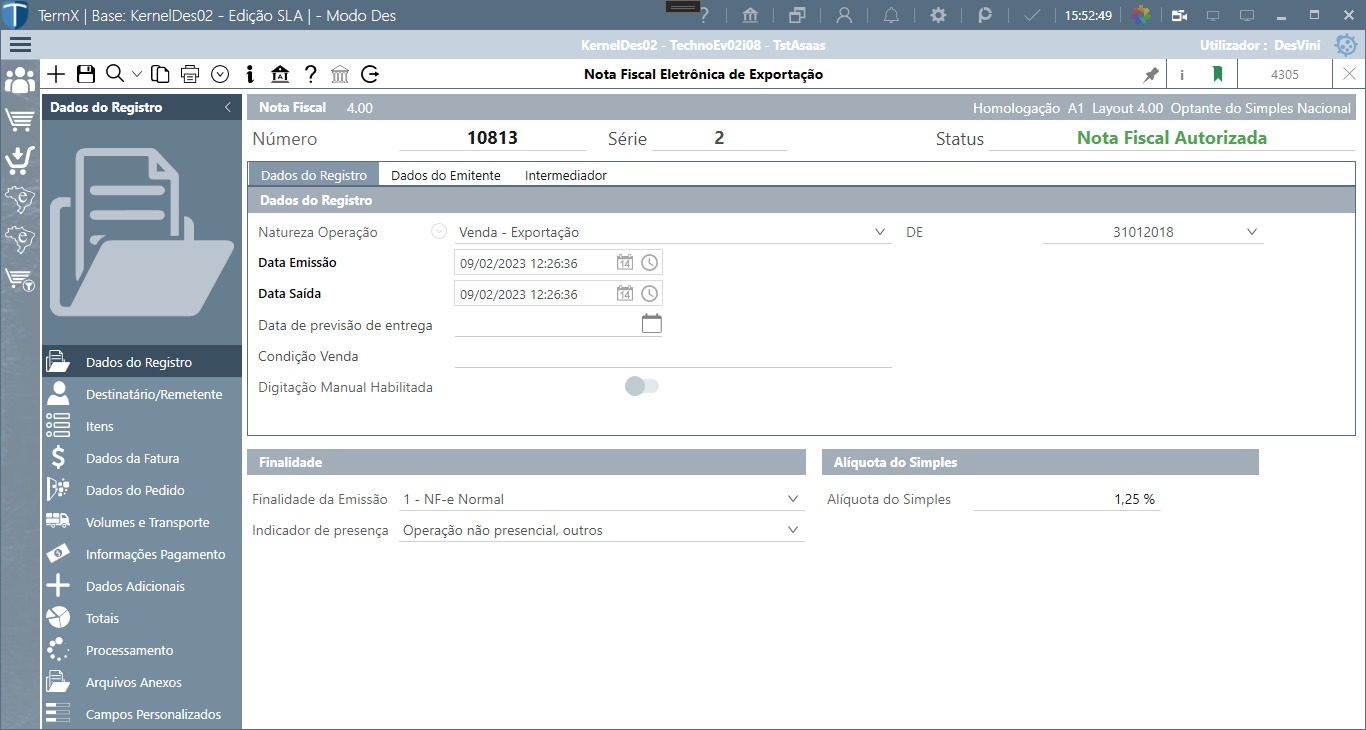This screenshot has height=730, width=1366.
Task: Click the small 'i' icon beside bookmark
Action: 1182,74
